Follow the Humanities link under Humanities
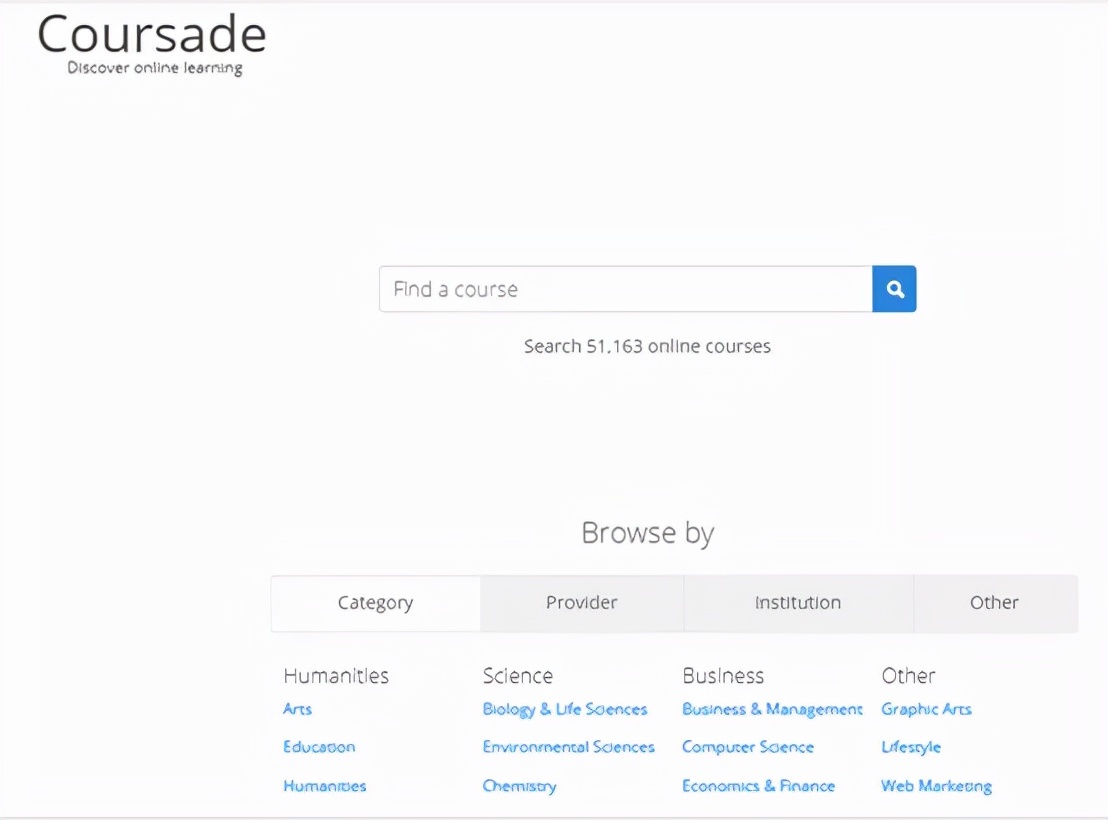Screen dimensions: 1108x820 click(325, 786)
